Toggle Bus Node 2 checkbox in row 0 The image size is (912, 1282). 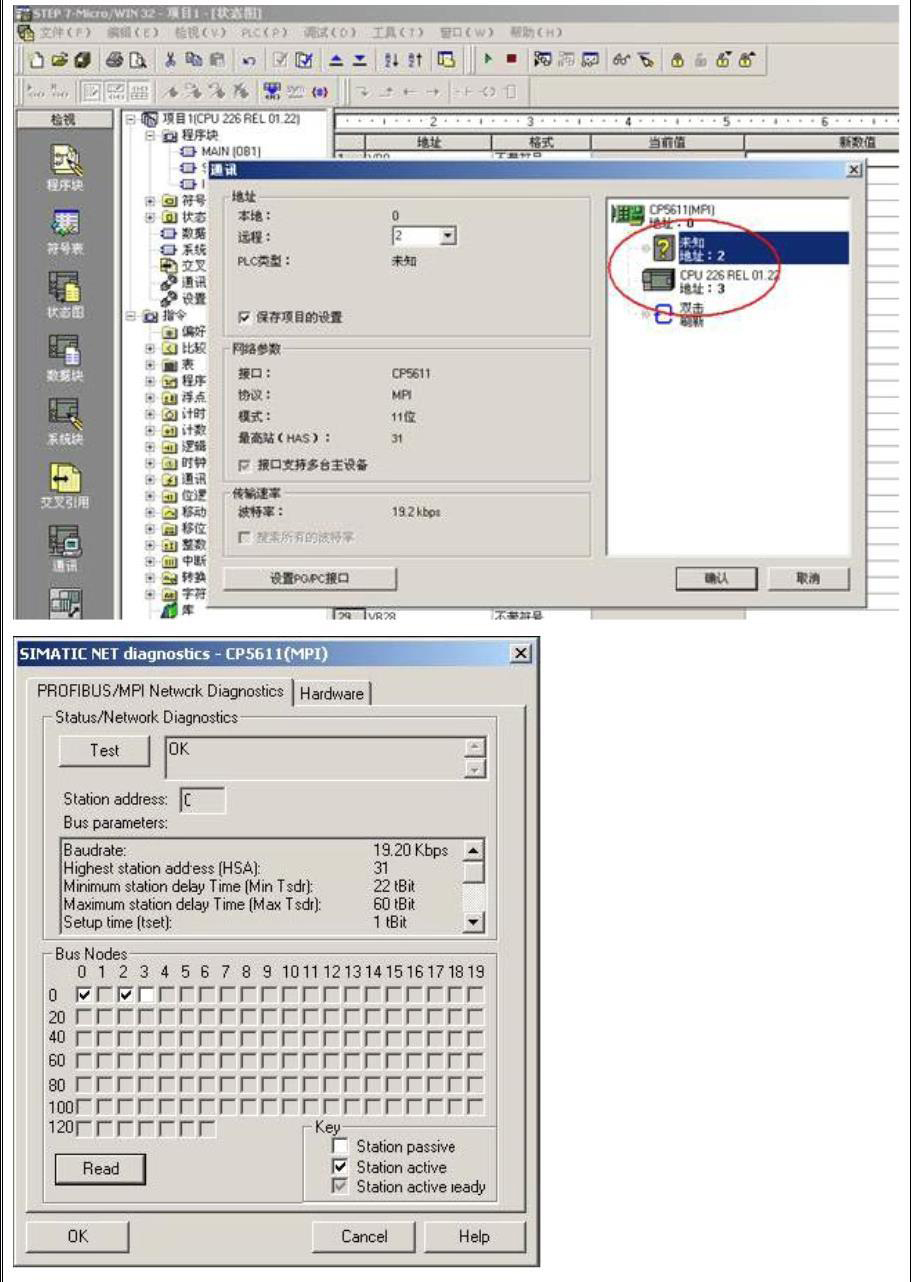125,995
